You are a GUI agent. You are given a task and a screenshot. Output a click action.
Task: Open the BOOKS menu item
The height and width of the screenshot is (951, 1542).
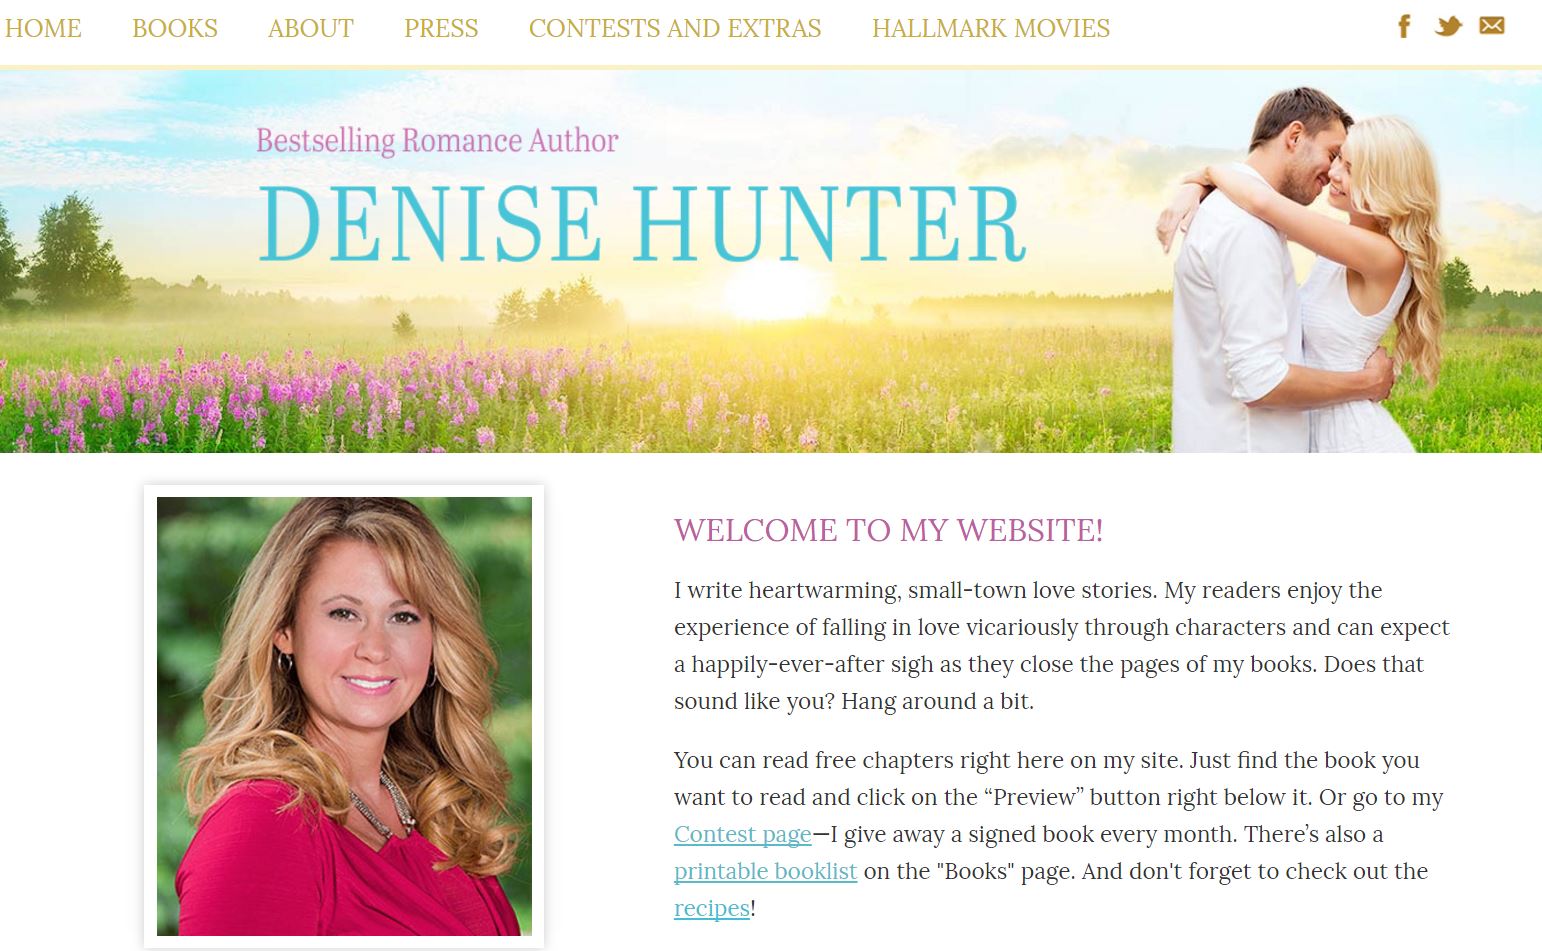click(175, 28)
